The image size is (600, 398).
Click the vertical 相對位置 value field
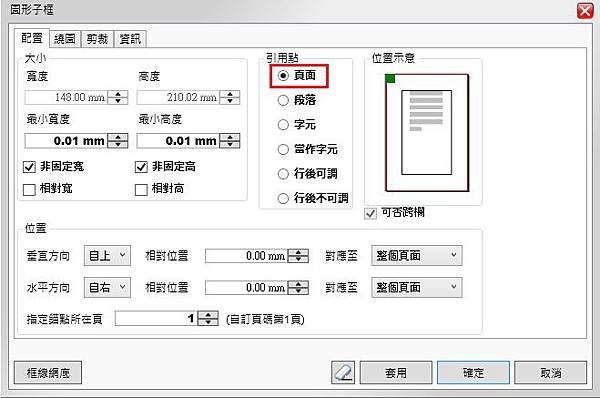(246, 256)
